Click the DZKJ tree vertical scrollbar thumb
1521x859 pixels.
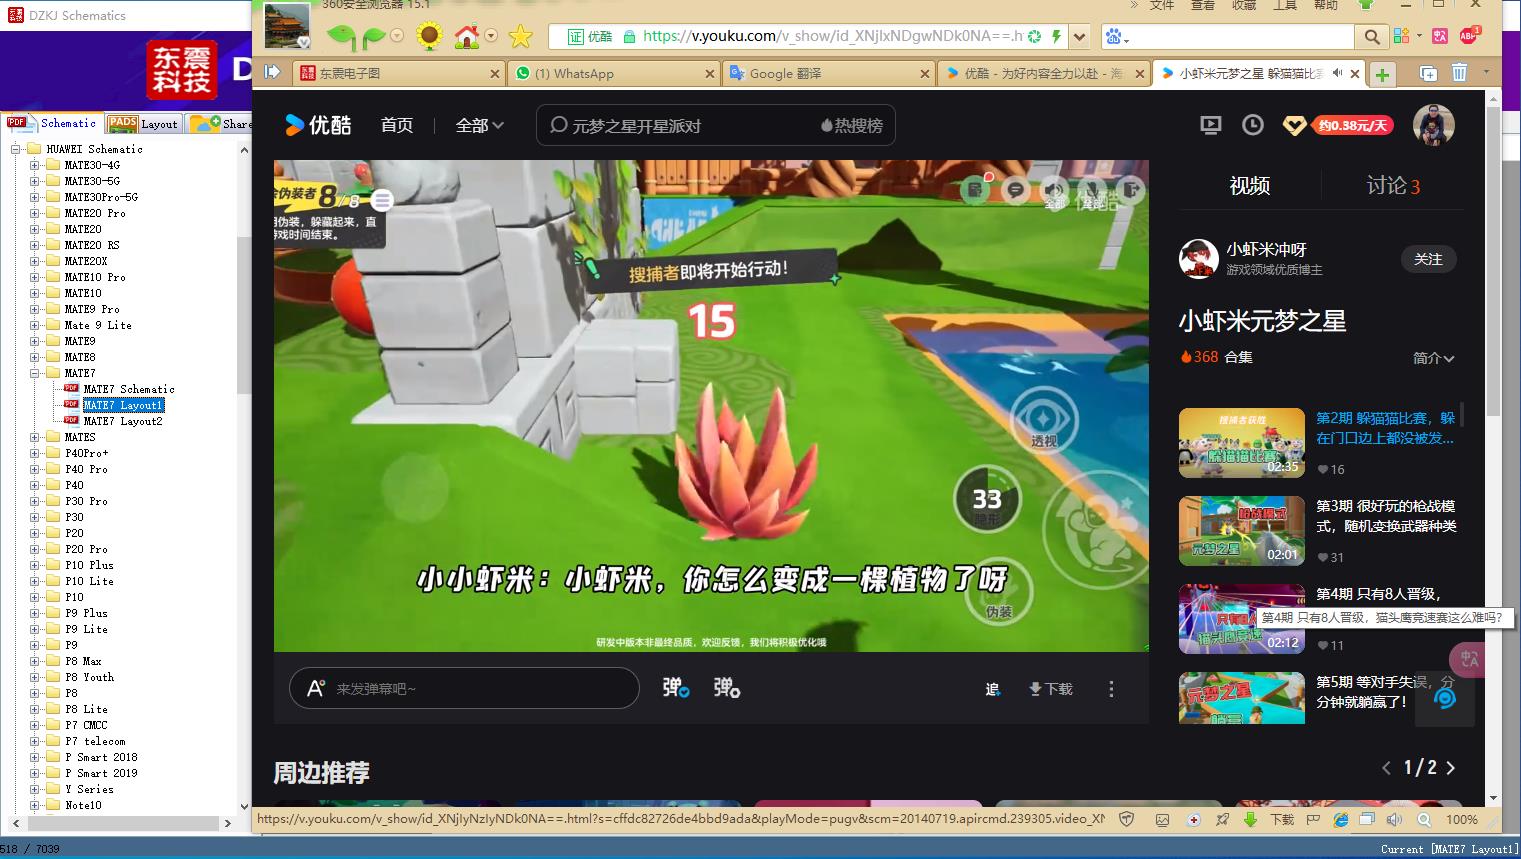click(x=244, y=317)
